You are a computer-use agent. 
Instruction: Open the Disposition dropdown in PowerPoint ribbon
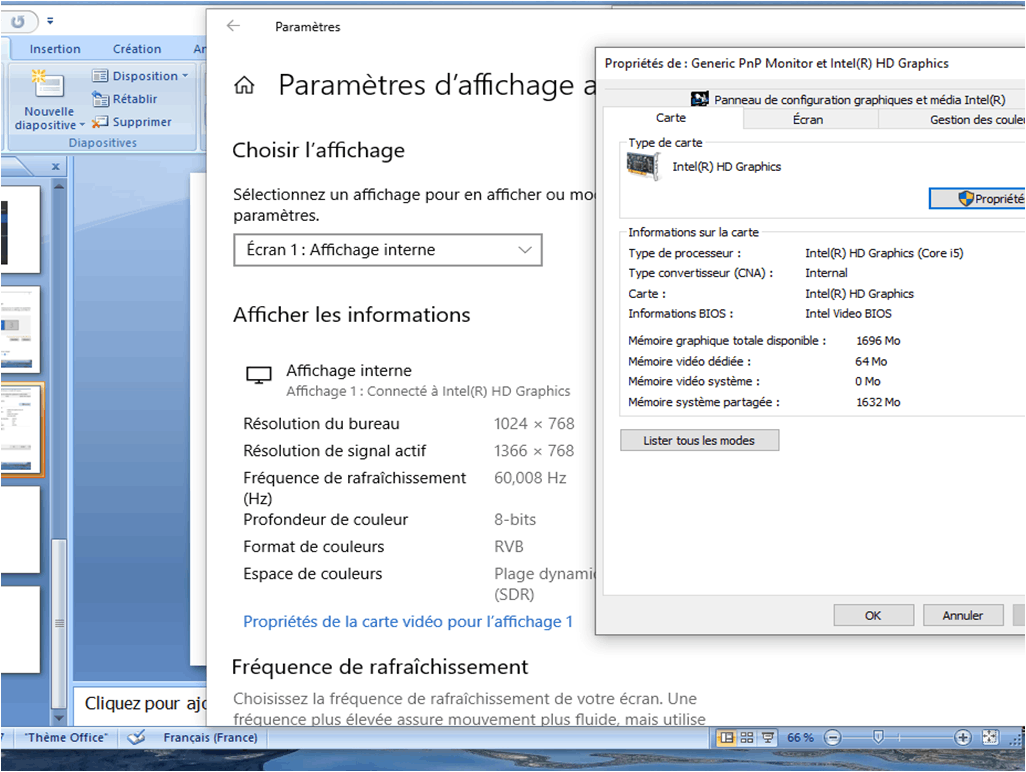(140, 76)
